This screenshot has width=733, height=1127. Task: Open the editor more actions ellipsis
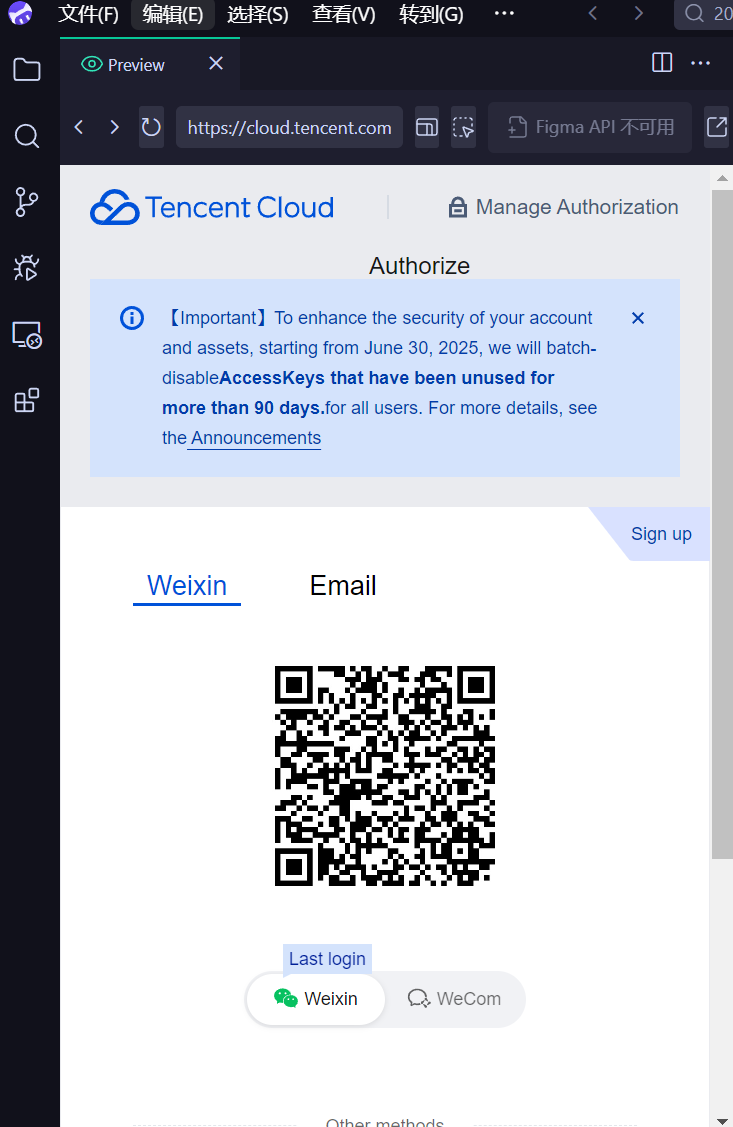click(x=700, y=64)
